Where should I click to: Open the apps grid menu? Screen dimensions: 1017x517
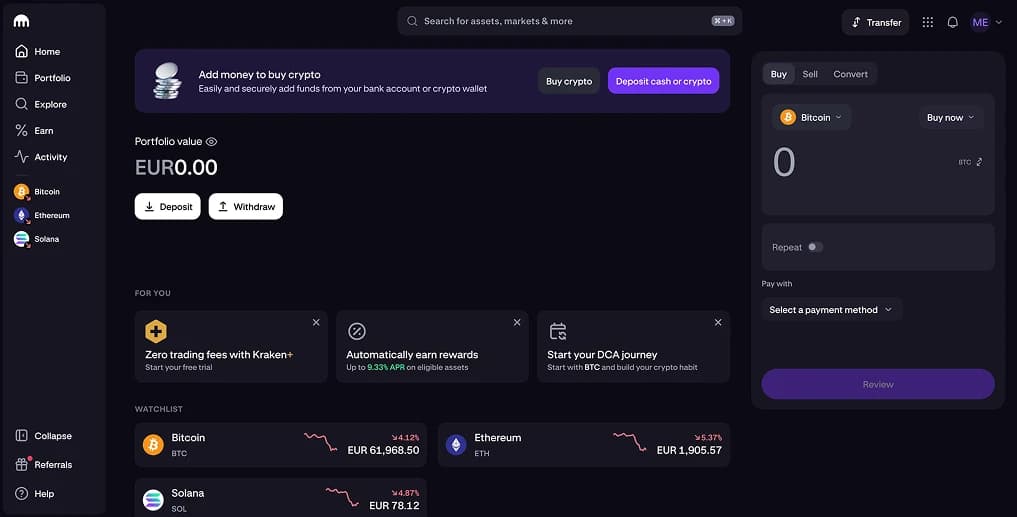[927, 22]
